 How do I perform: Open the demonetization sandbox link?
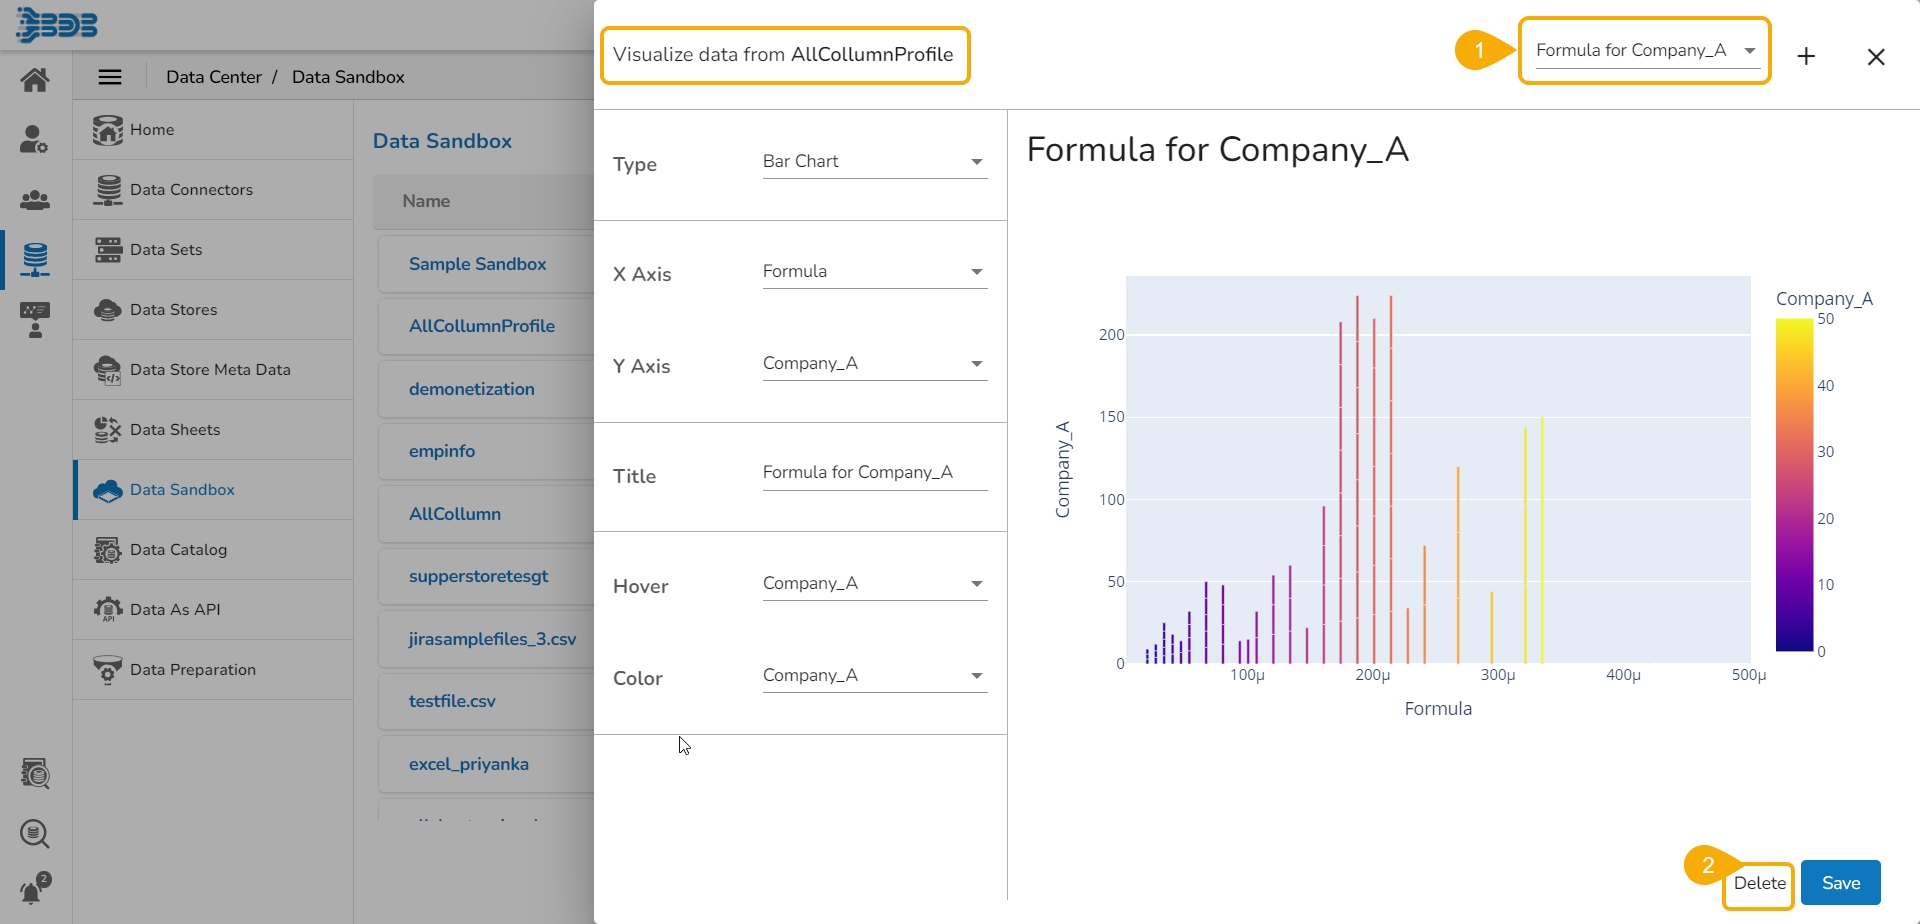(471, 389)
